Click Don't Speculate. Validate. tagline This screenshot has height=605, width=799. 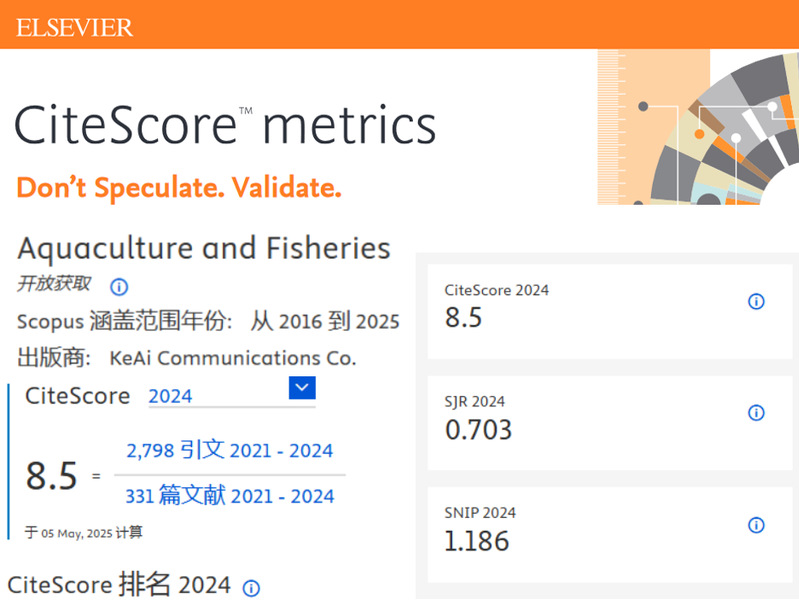179,188
